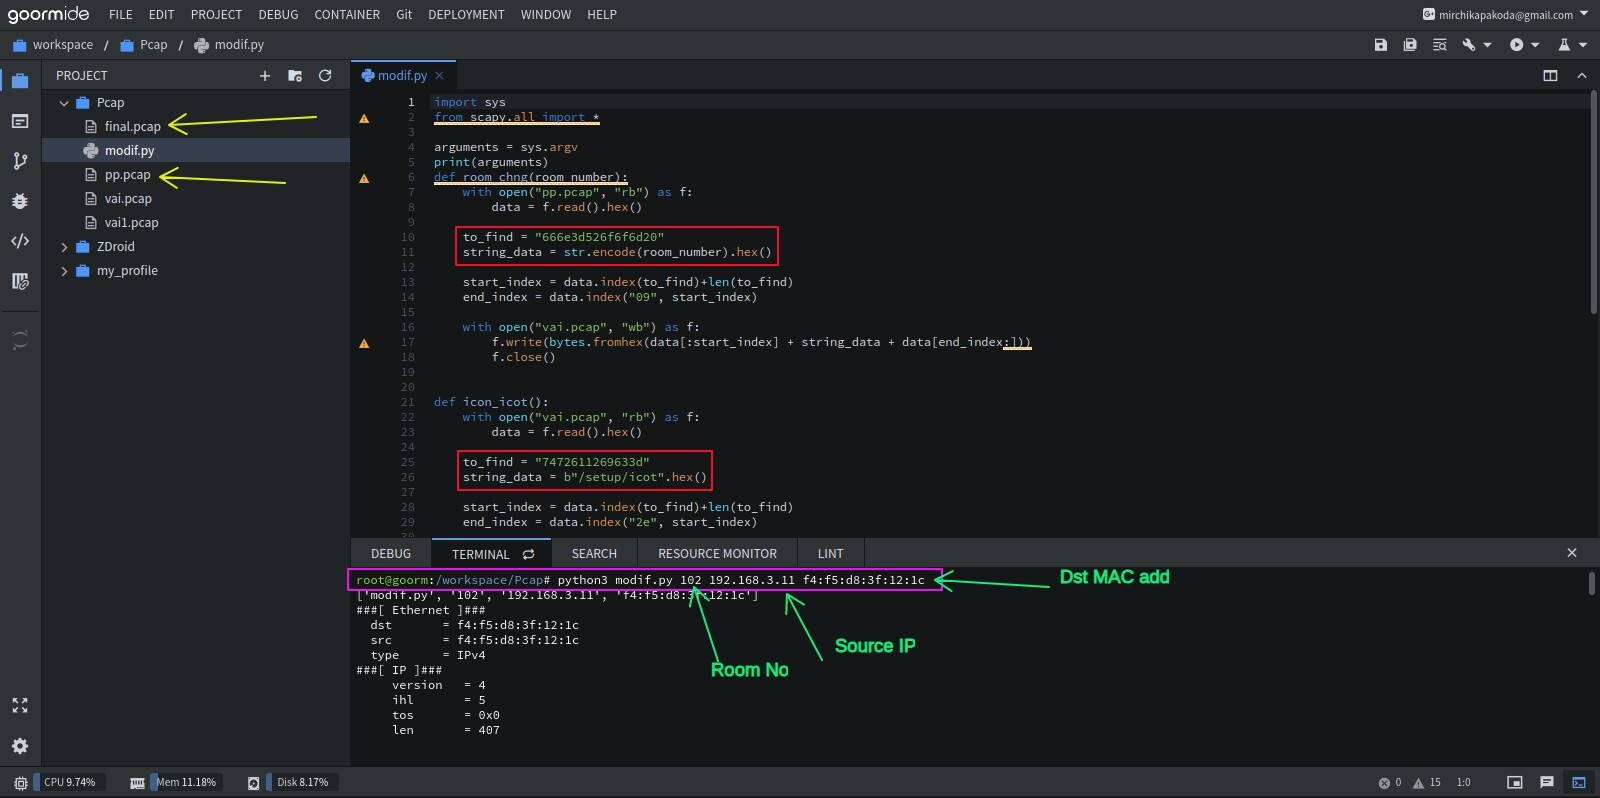Switch to the RESOURCE MONITOR tab
This screenshot has width=1600, height=798.
click(x=717, y=554)
